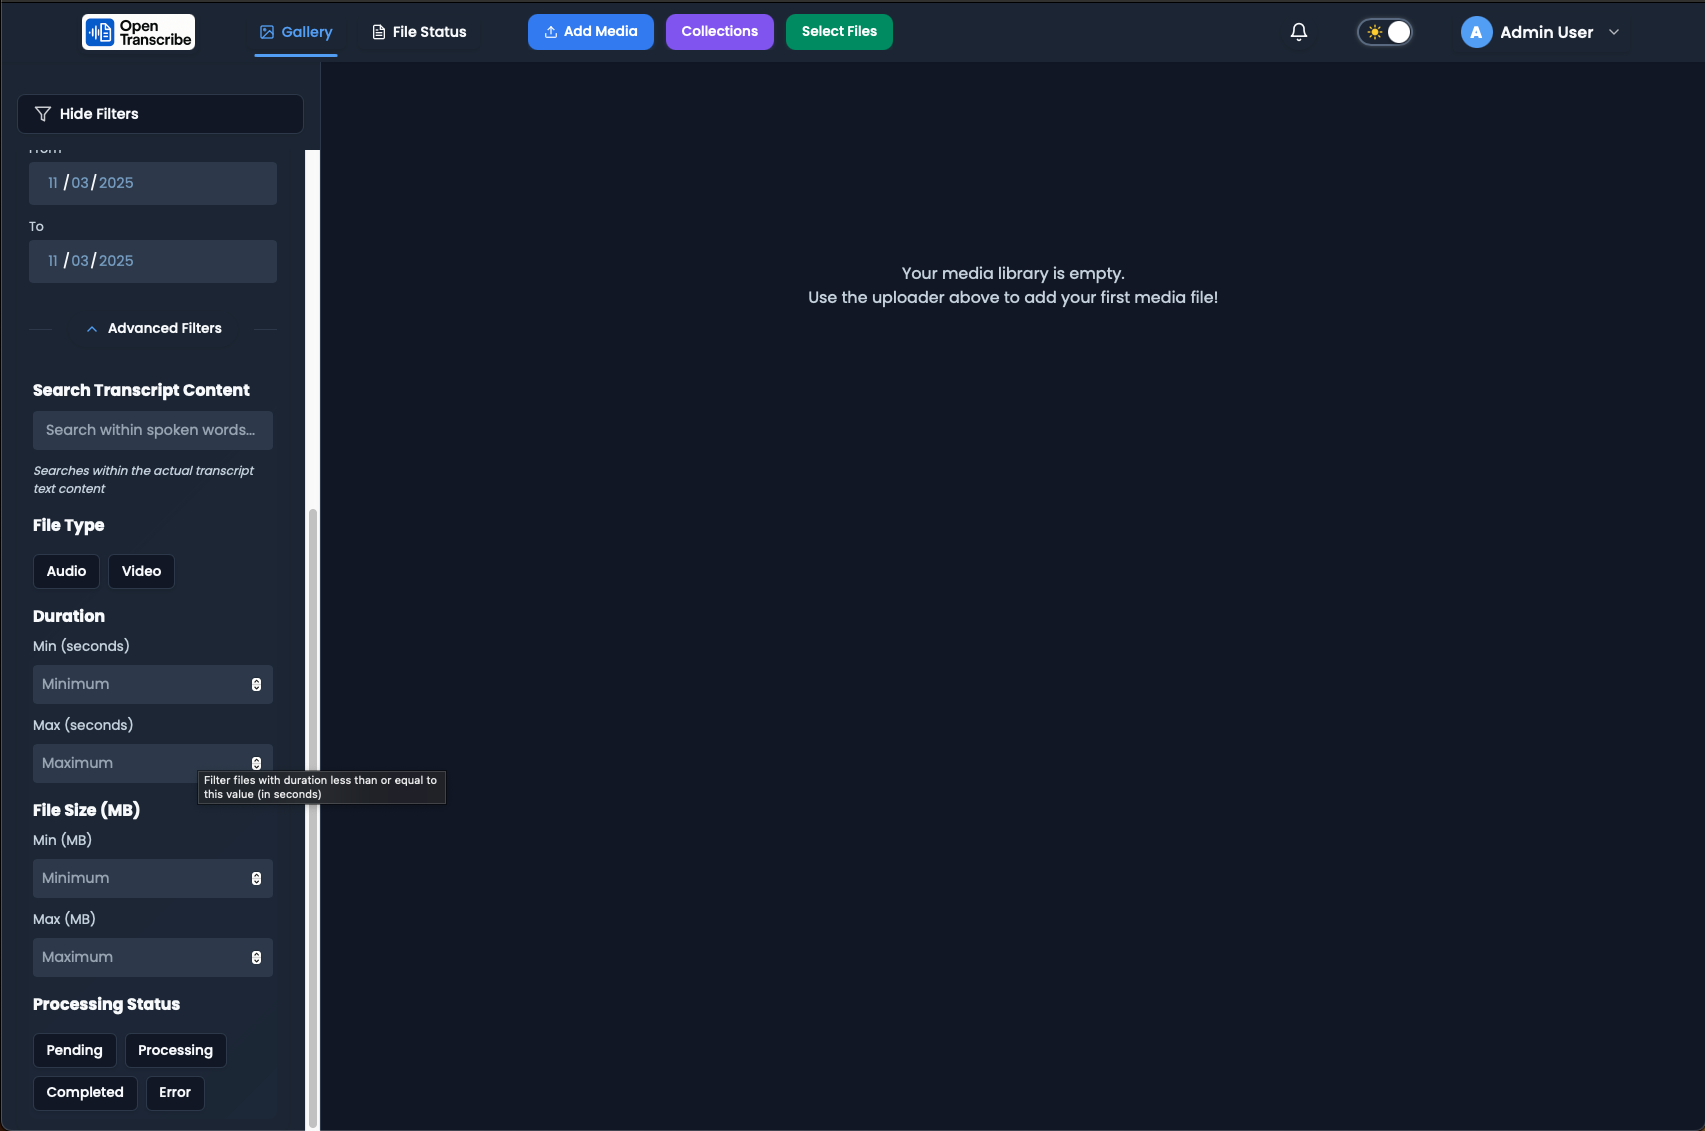The image size is (1705, 1131).
Task: Click the stepper on File Size Minimum field
Action: point(256,879)
